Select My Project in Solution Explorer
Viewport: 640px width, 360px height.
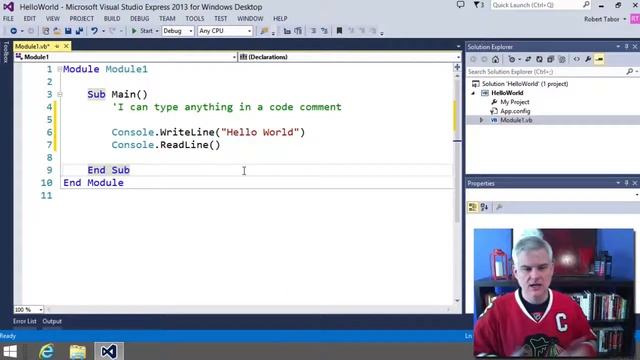tap(514, 102)
